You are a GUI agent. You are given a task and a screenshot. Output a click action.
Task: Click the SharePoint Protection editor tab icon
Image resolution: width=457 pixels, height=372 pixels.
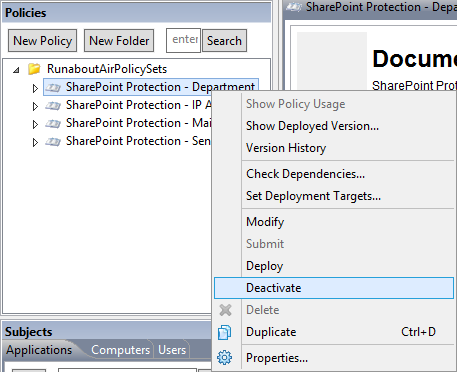tap(294, 7)
